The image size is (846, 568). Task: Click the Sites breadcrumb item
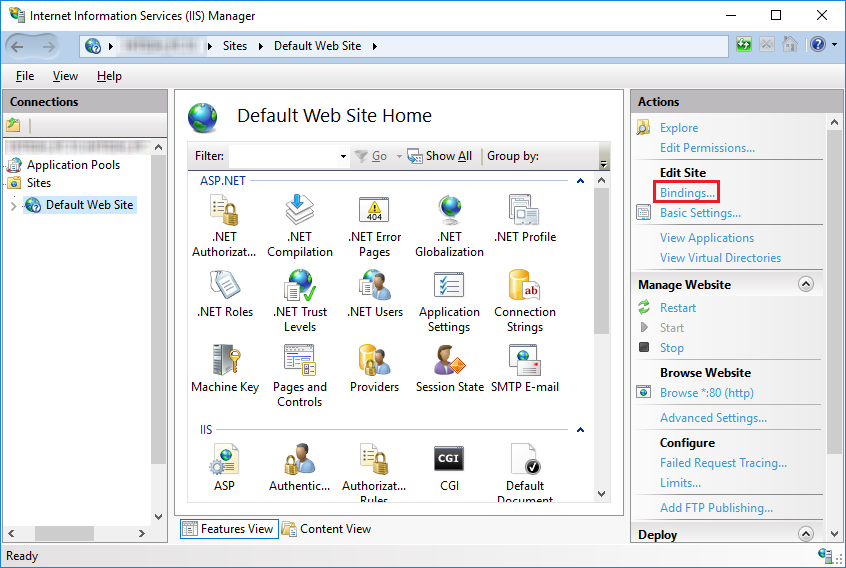click(x=235, y=46)
